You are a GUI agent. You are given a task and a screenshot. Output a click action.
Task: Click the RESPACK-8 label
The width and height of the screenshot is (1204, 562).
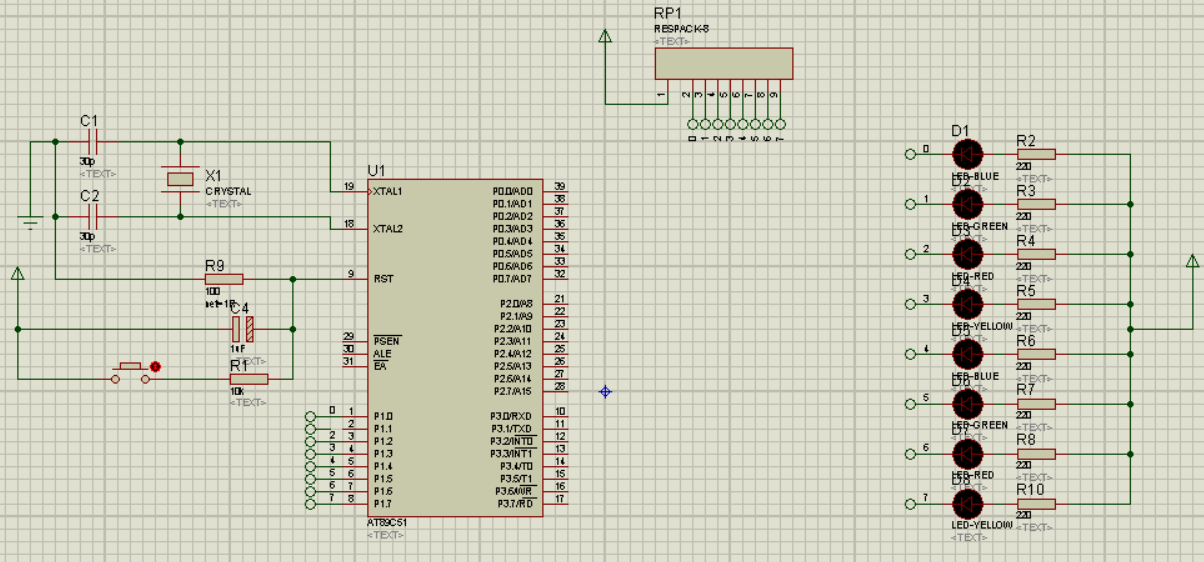click(x=681, y=29)
